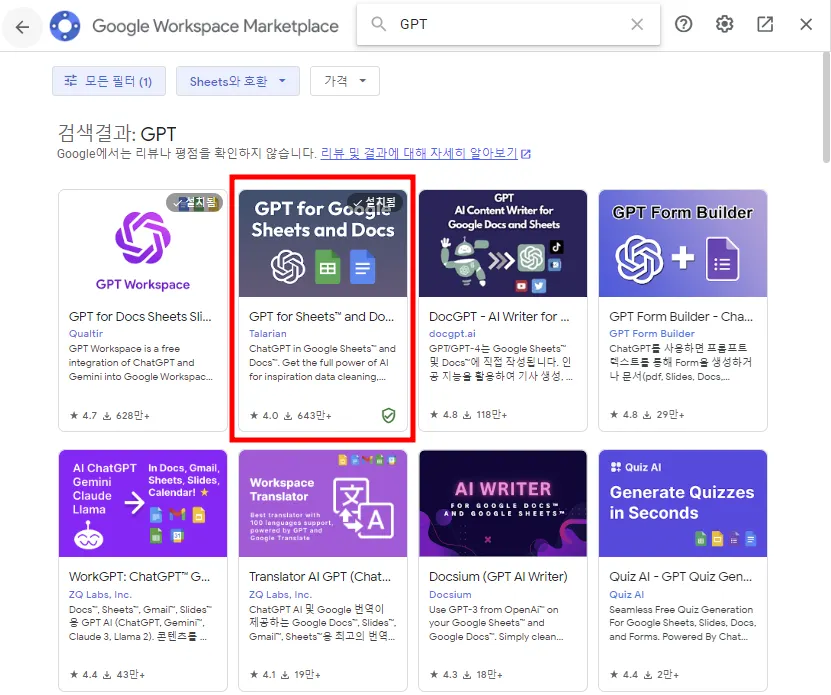Close the Marketplace dialog
This screenshot has height=695, width=831.
pos(806,24)
